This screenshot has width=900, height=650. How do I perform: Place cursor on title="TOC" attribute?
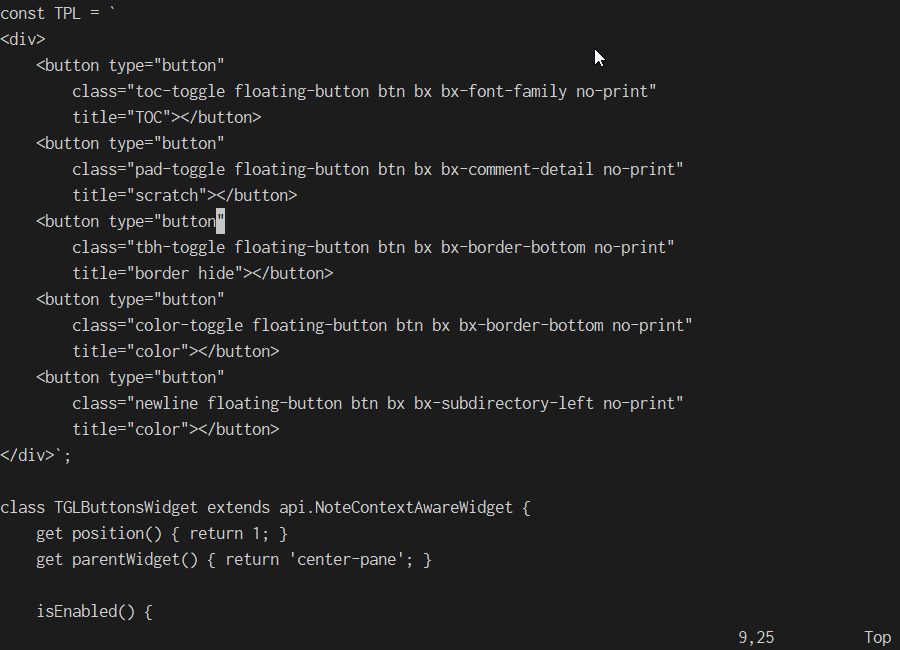point(122,117)
